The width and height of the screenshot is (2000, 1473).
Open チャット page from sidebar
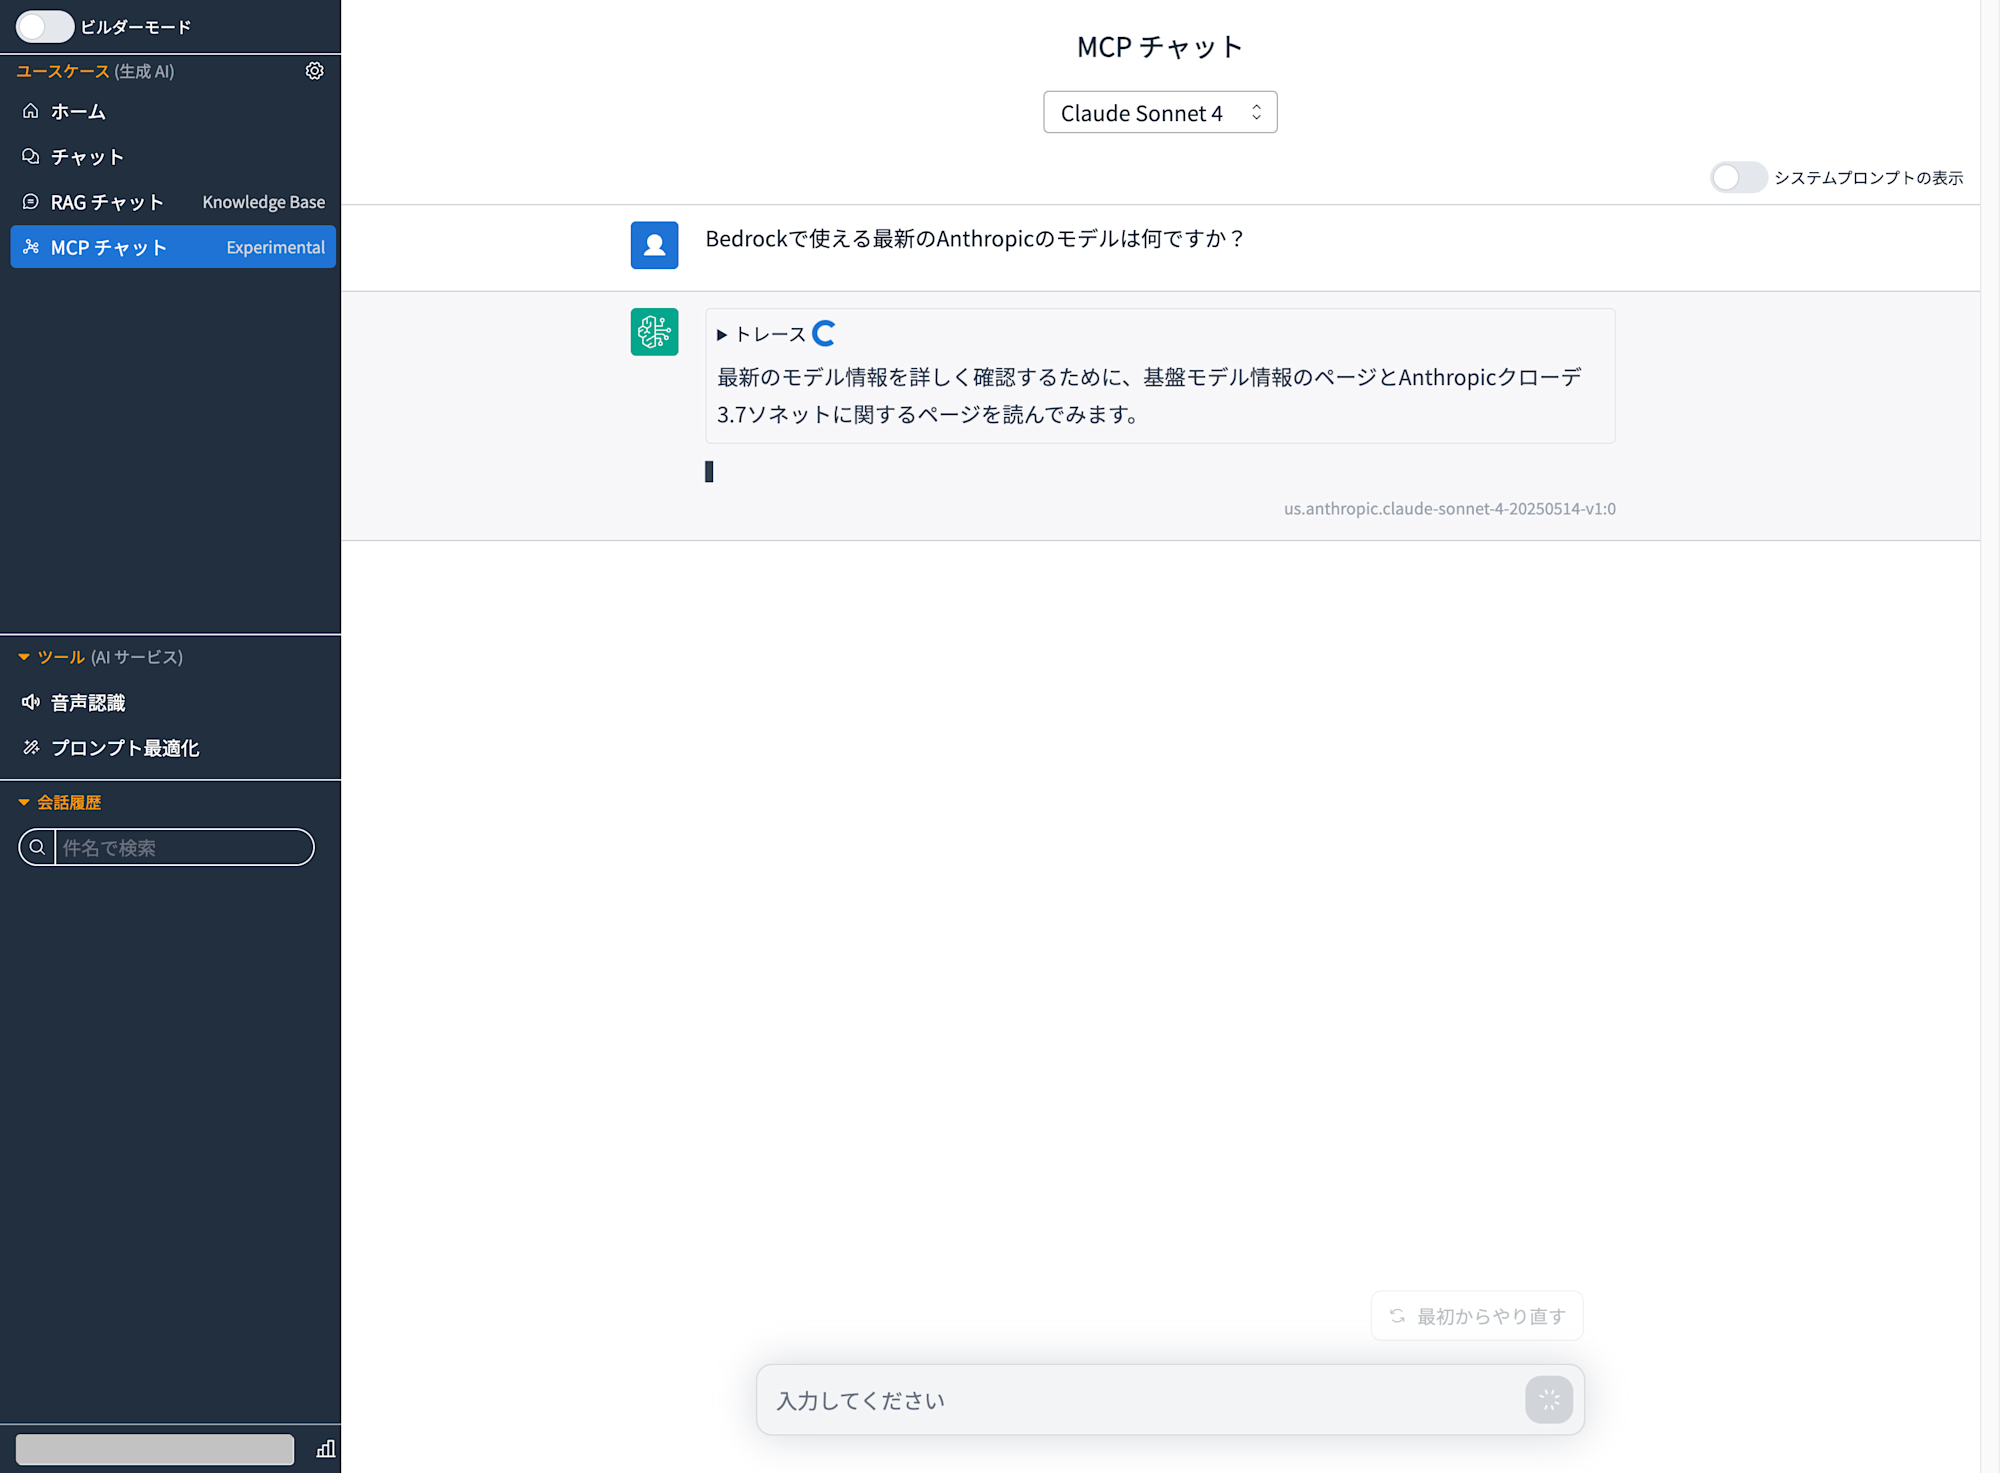173,157
